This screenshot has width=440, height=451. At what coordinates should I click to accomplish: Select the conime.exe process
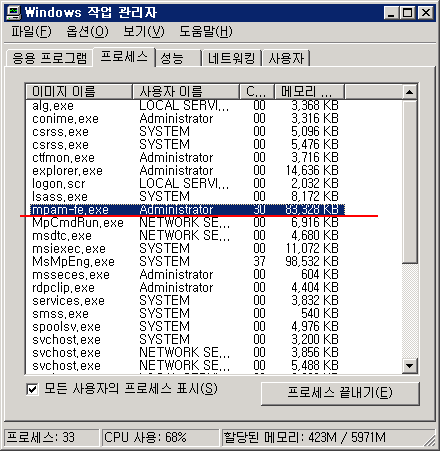click(185, 119)
